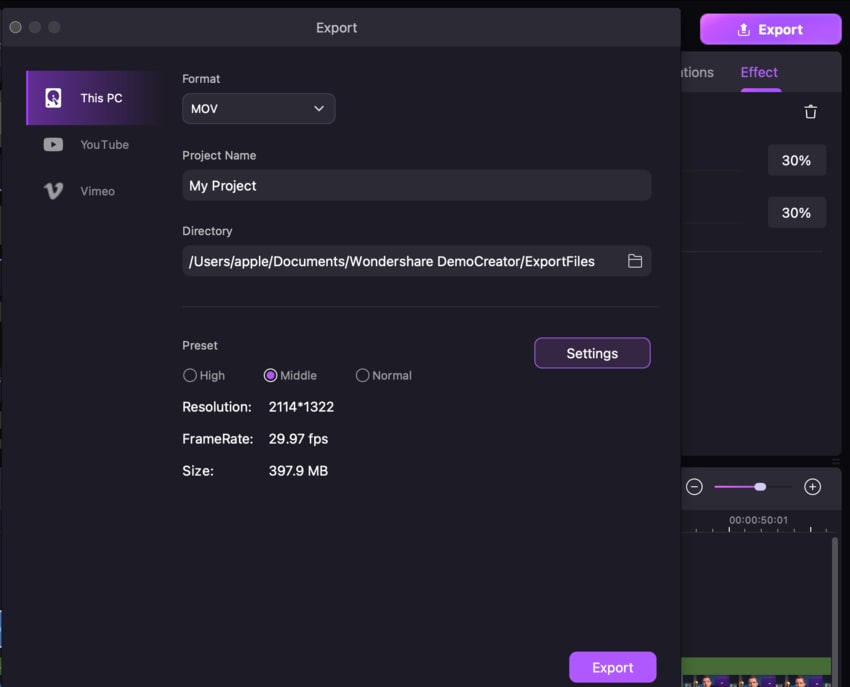850x687 pixels.
Task: Click the upper 30% value field
Action: (796, 160)
